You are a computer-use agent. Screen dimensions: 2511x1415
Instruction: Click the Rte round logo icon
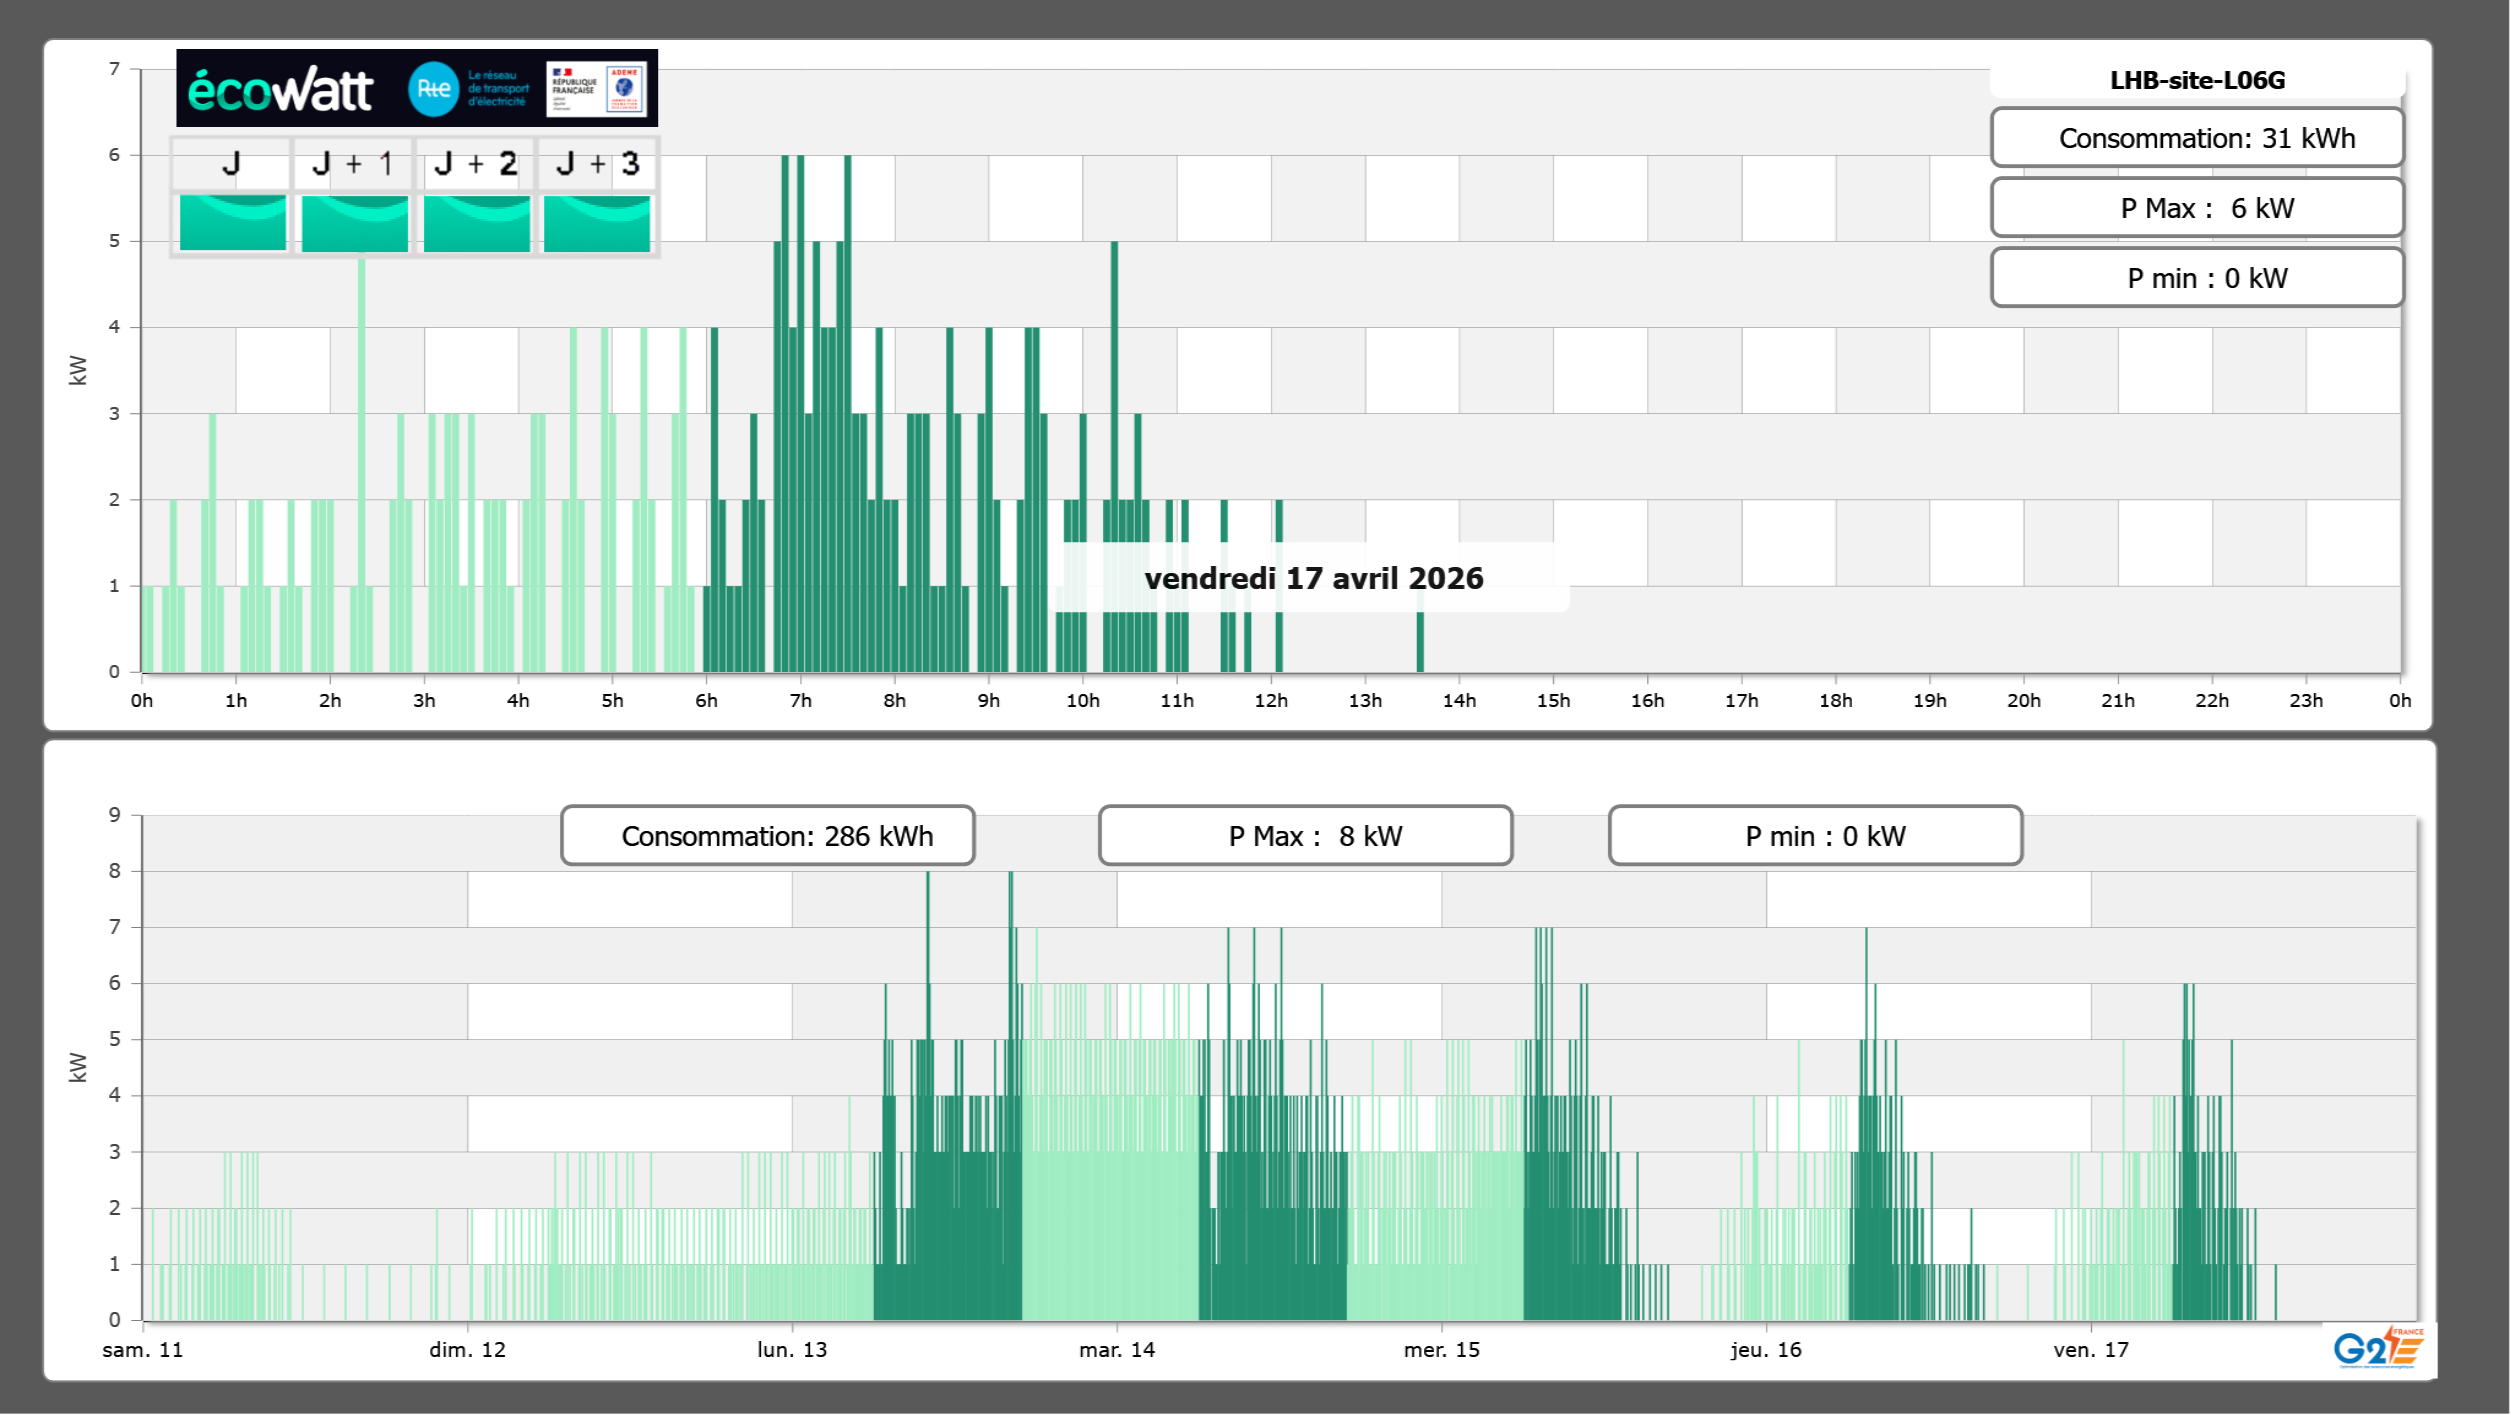(x=433, y=89)
